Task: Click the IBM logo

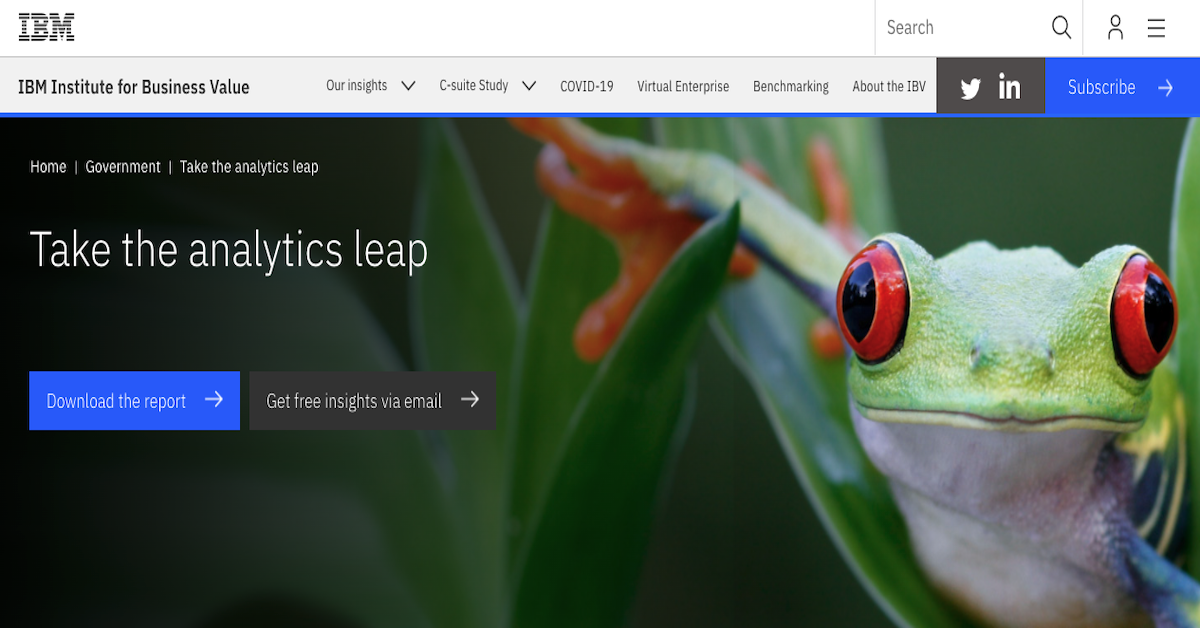Action: point(46,27)
